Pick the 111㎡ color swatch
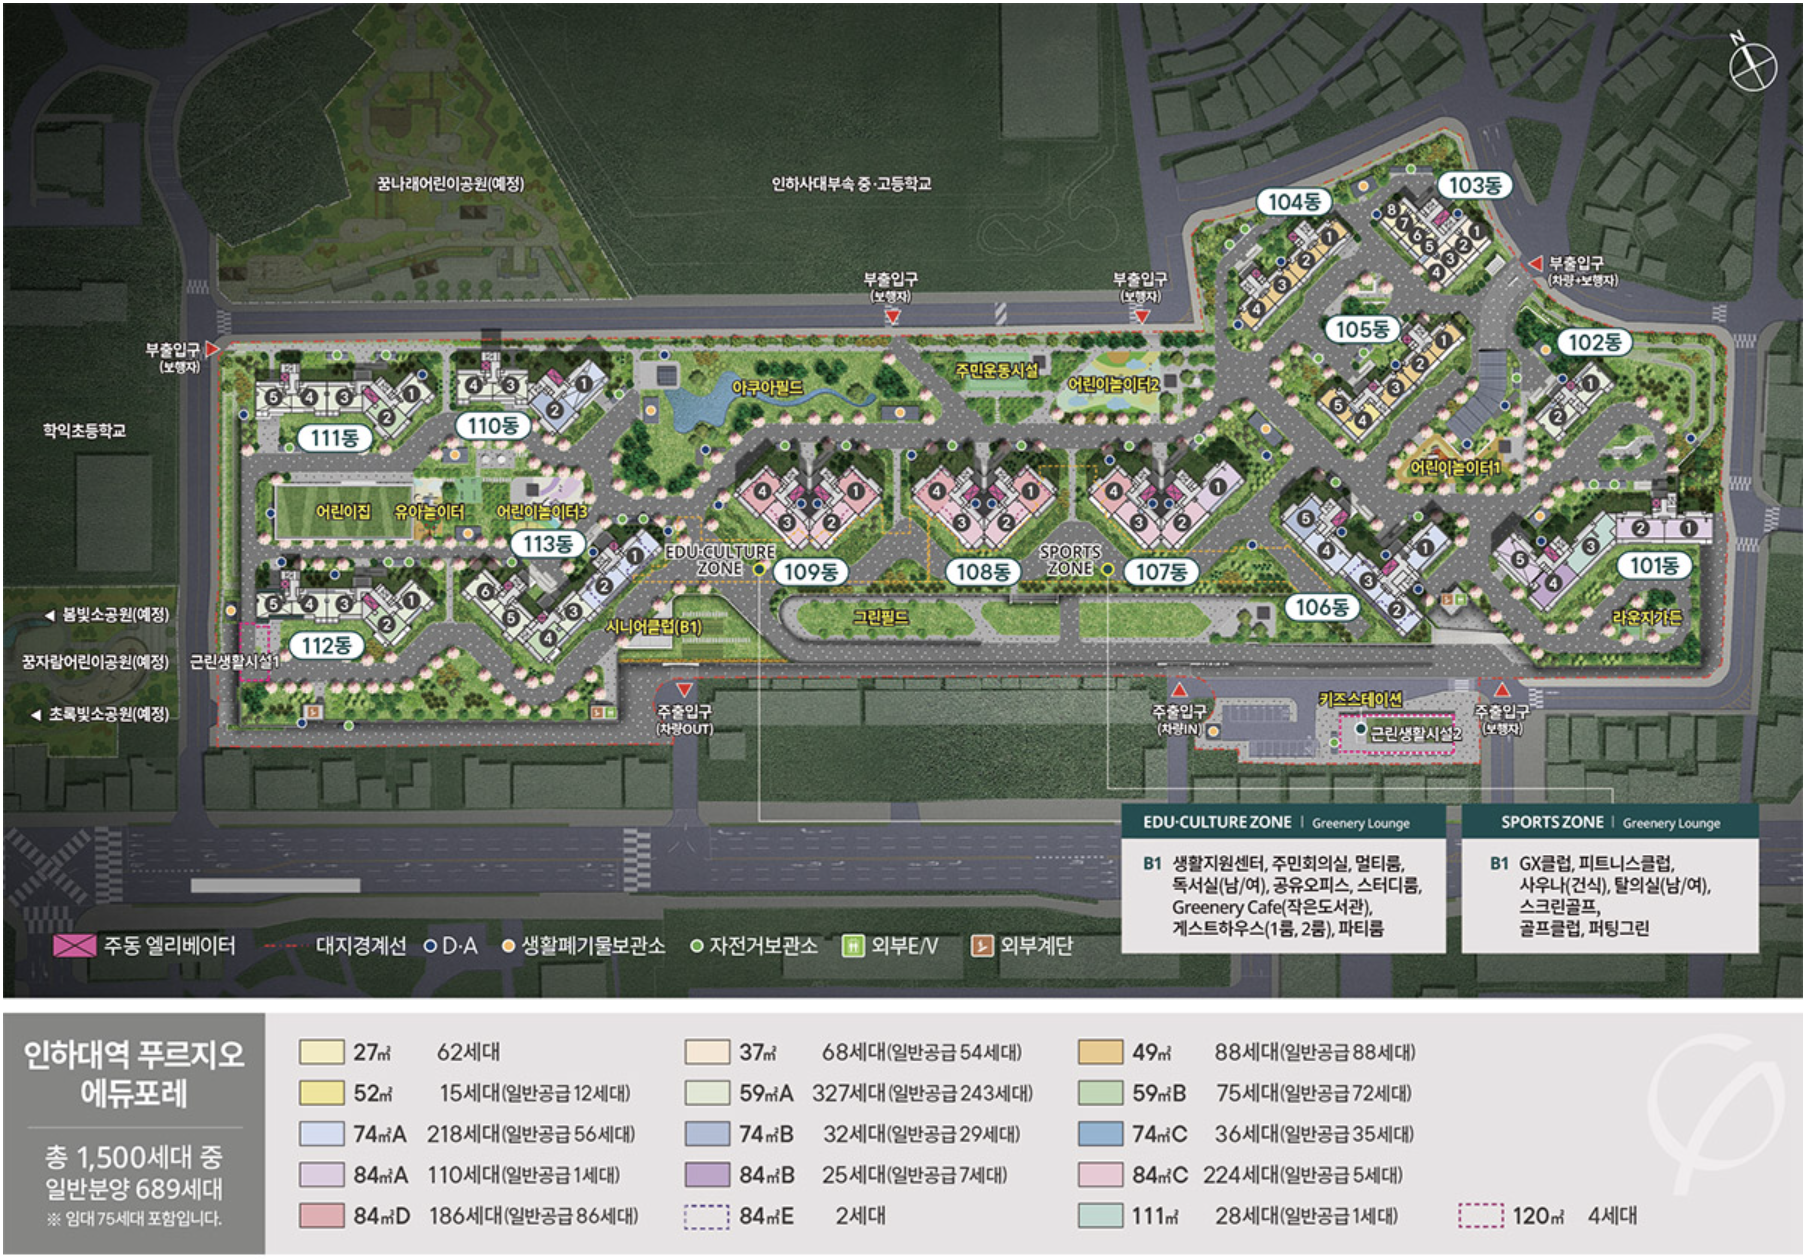1808x1260 pixels. pos(1101,1216)
